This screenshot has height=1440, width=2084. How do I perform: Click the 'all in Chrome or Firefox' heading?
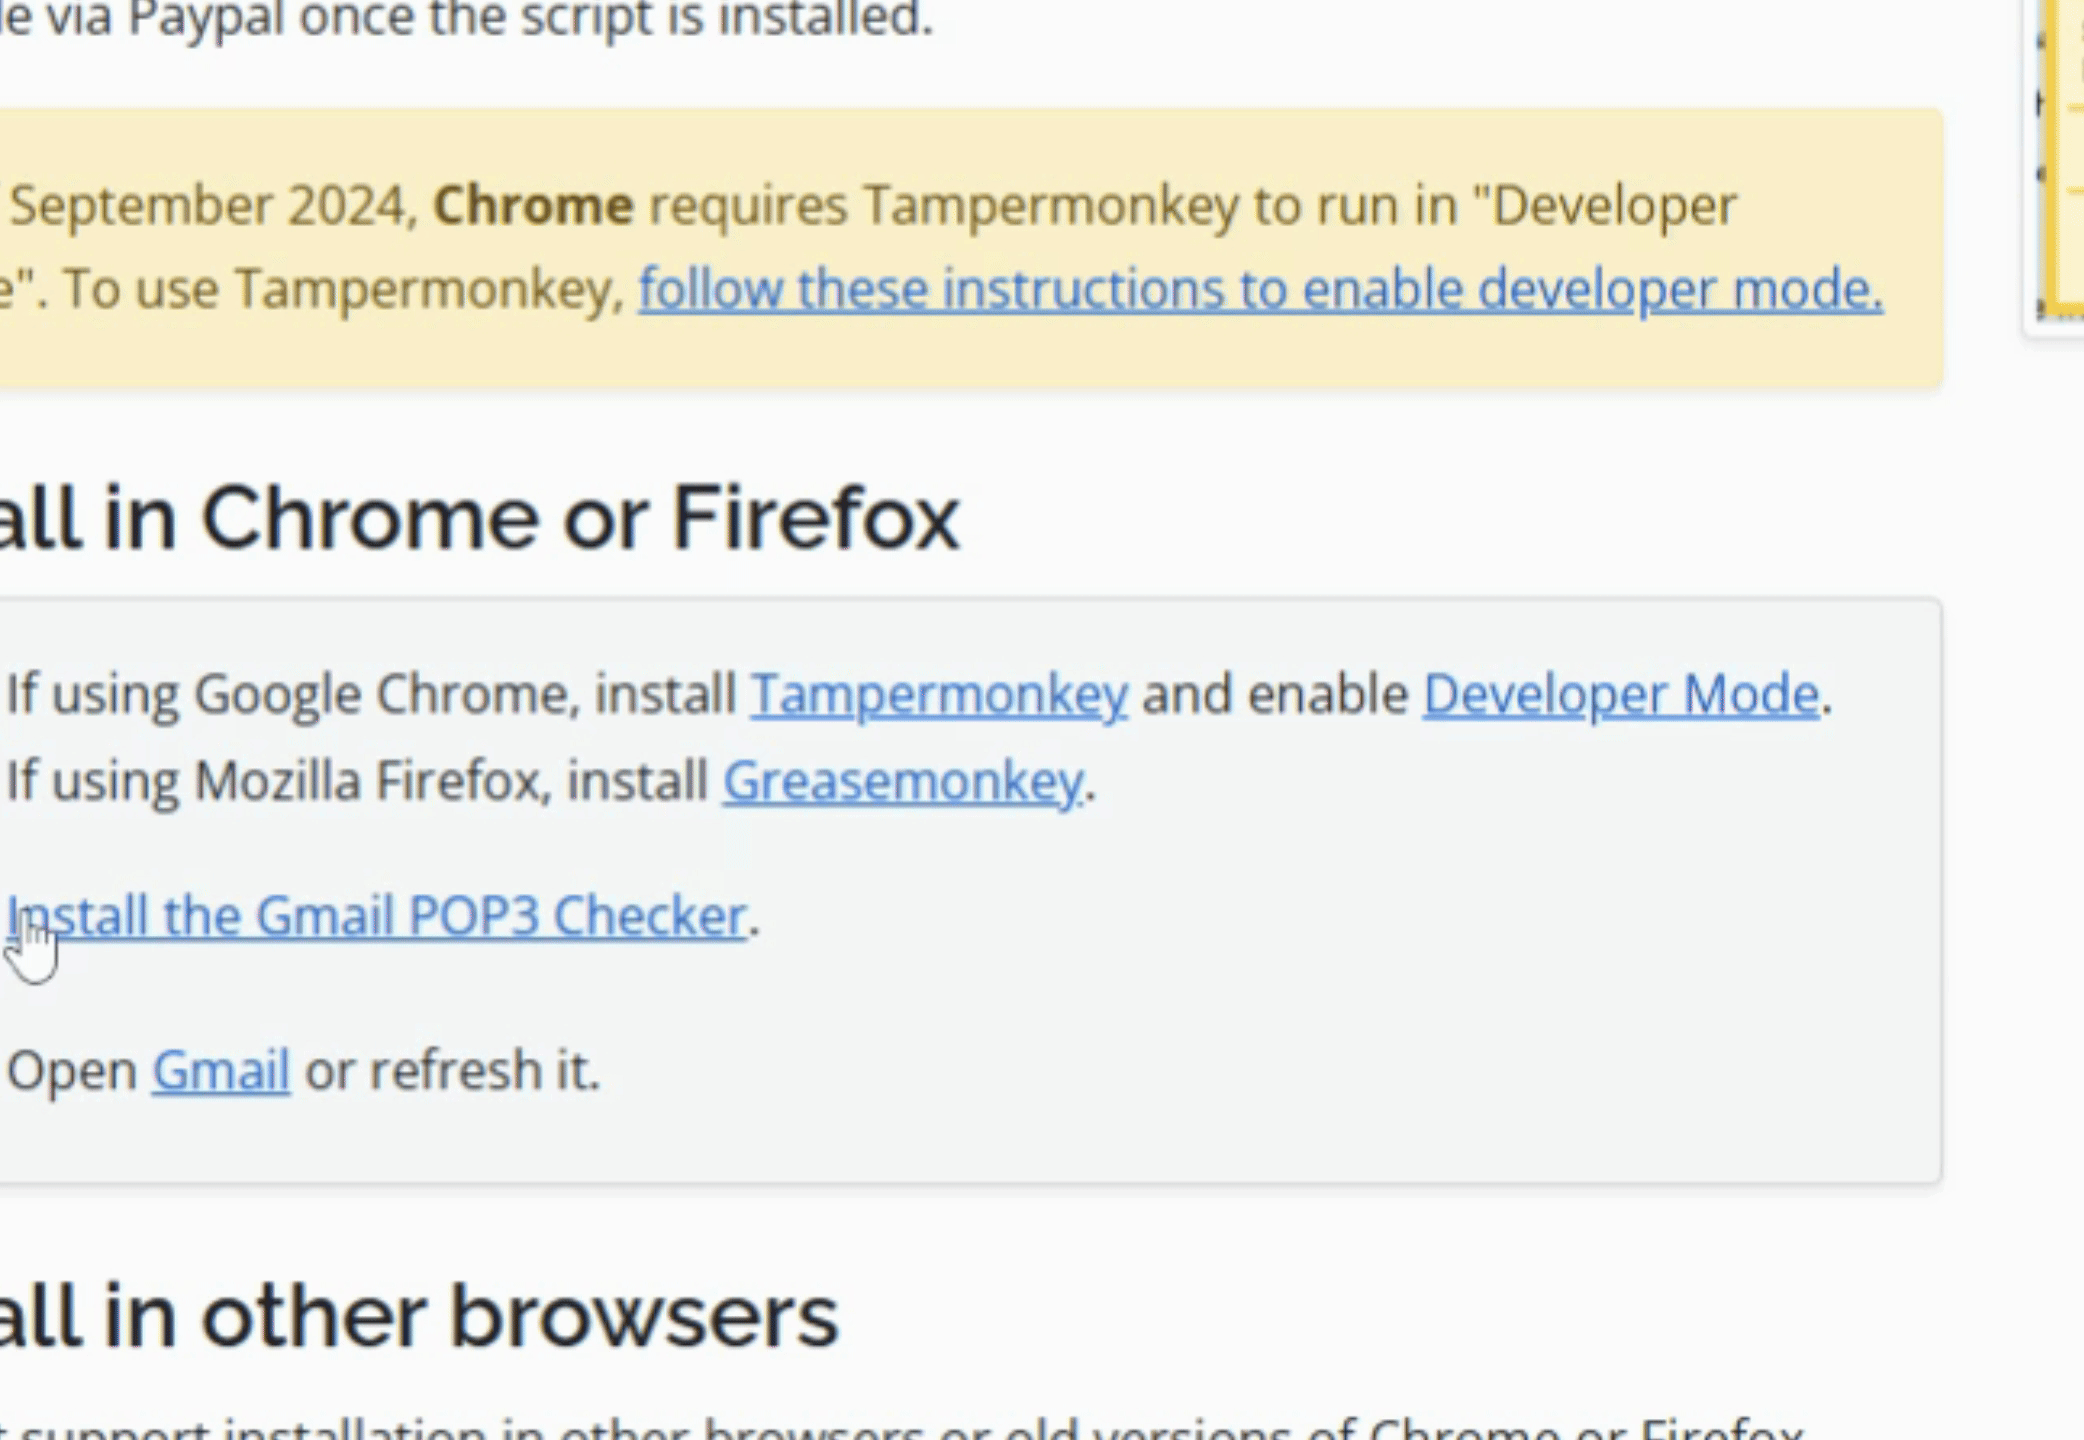point(480,518)
